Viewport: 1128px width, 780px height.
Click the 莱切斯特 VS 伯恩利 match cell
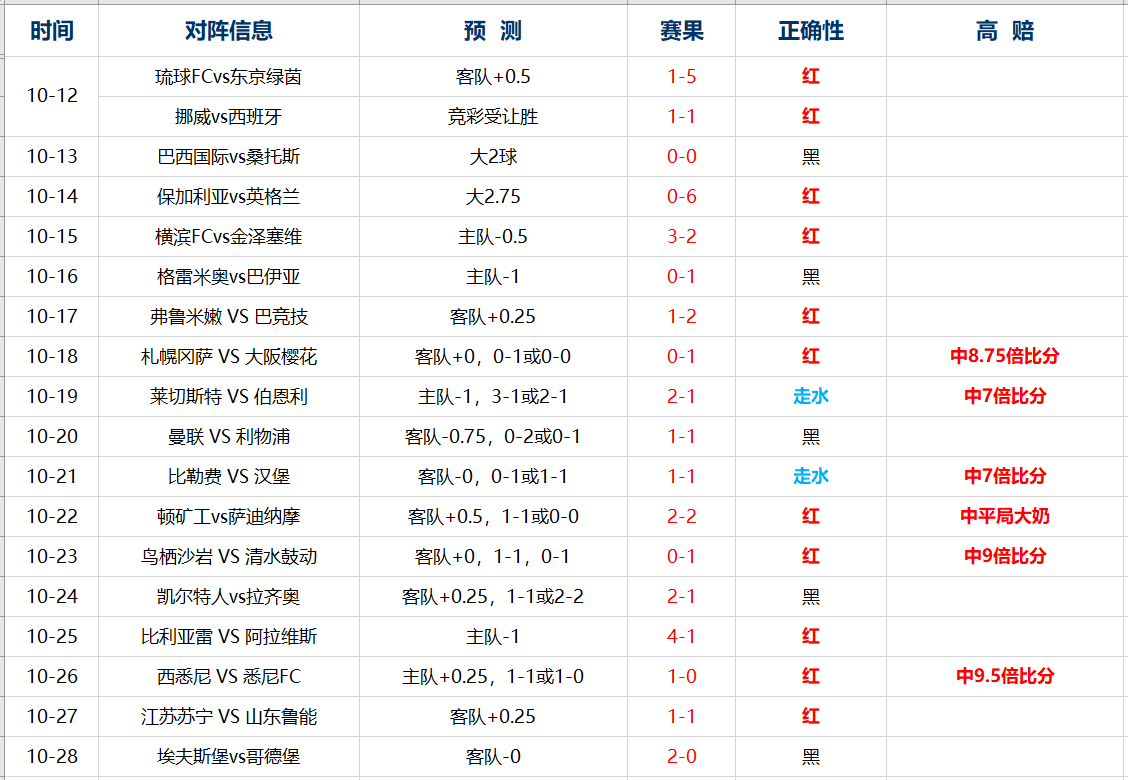click(x=229, y=396)
